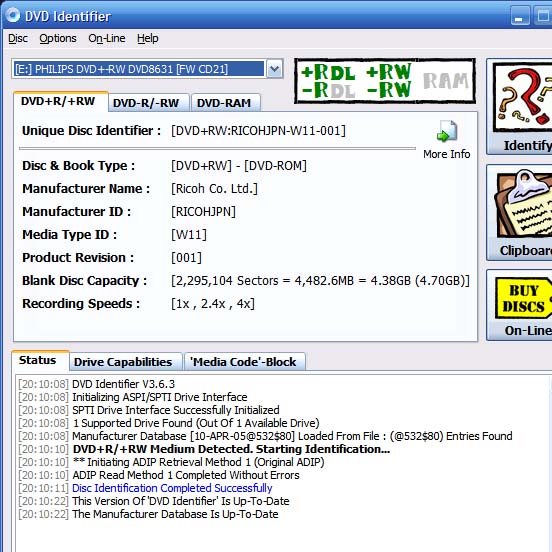Click the 'Unique Disc Identifier :' label

[92, 131]
